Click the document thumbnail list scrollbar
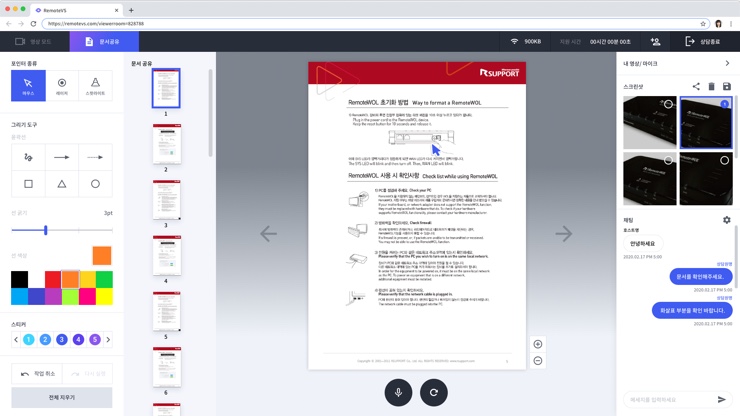 tap(210, 112)
